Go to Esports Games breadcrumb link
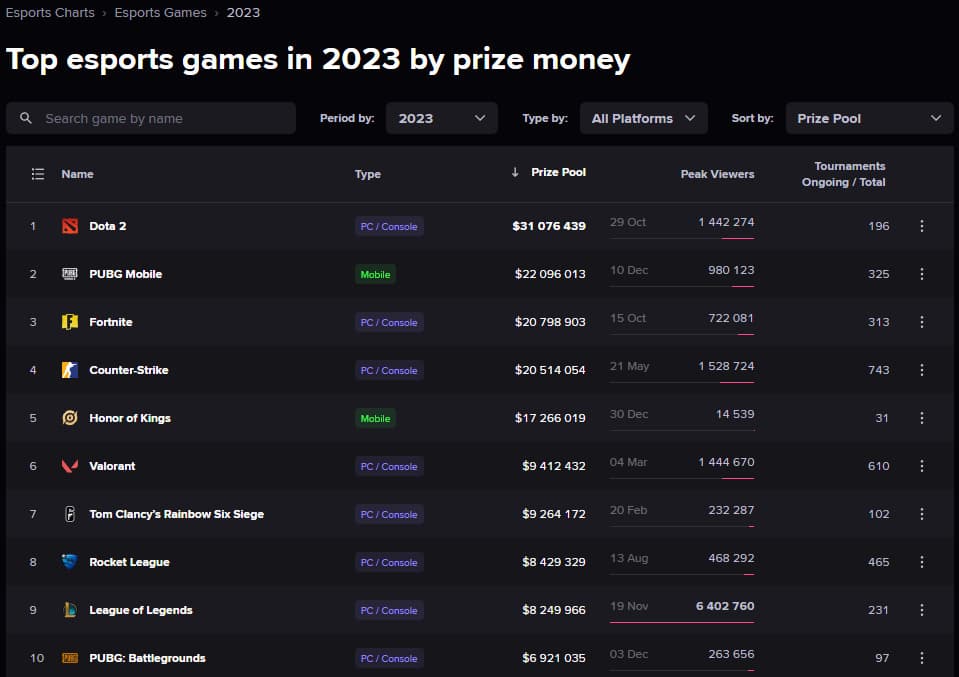 click(x=160, y=12)
